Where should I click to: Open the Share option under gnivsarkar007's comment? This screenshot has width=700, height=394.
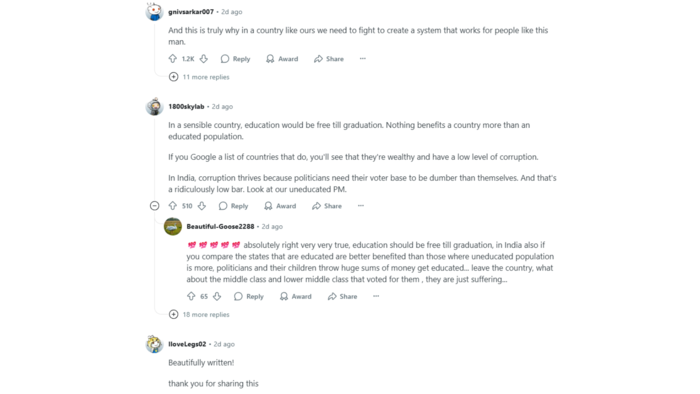329,59
